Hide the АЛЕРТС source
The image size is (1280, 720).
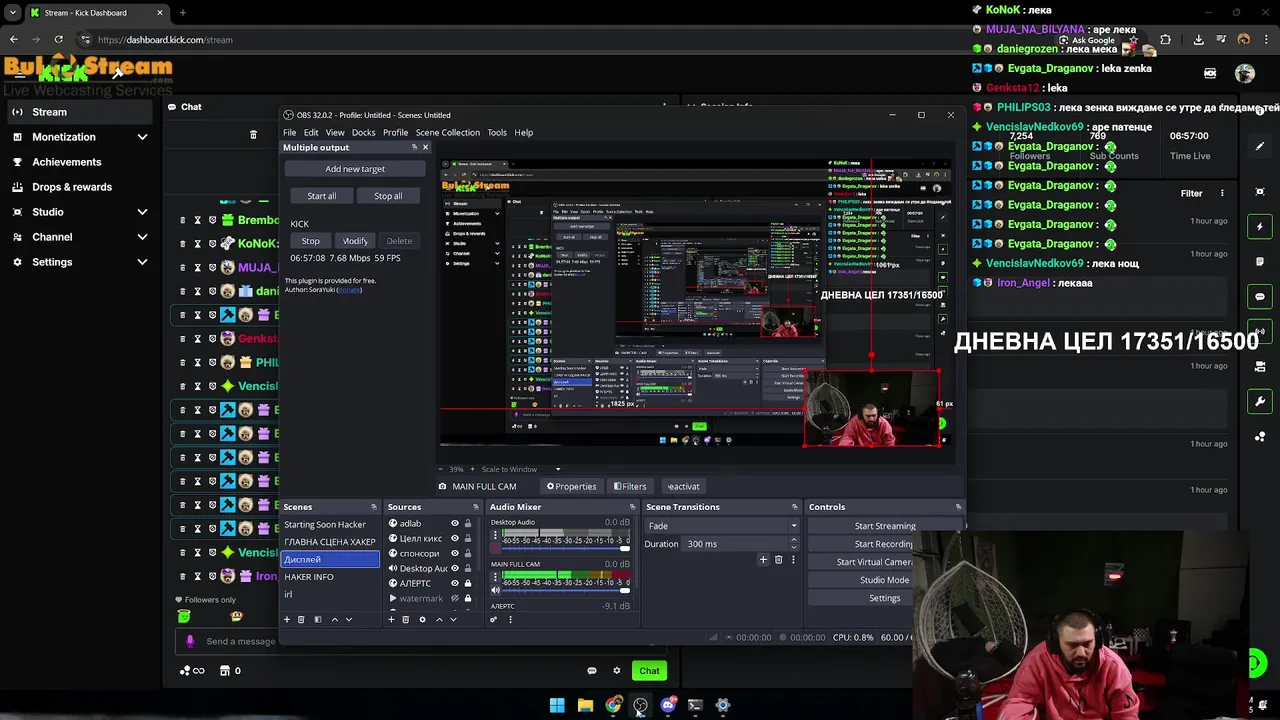tap(454, 583)
